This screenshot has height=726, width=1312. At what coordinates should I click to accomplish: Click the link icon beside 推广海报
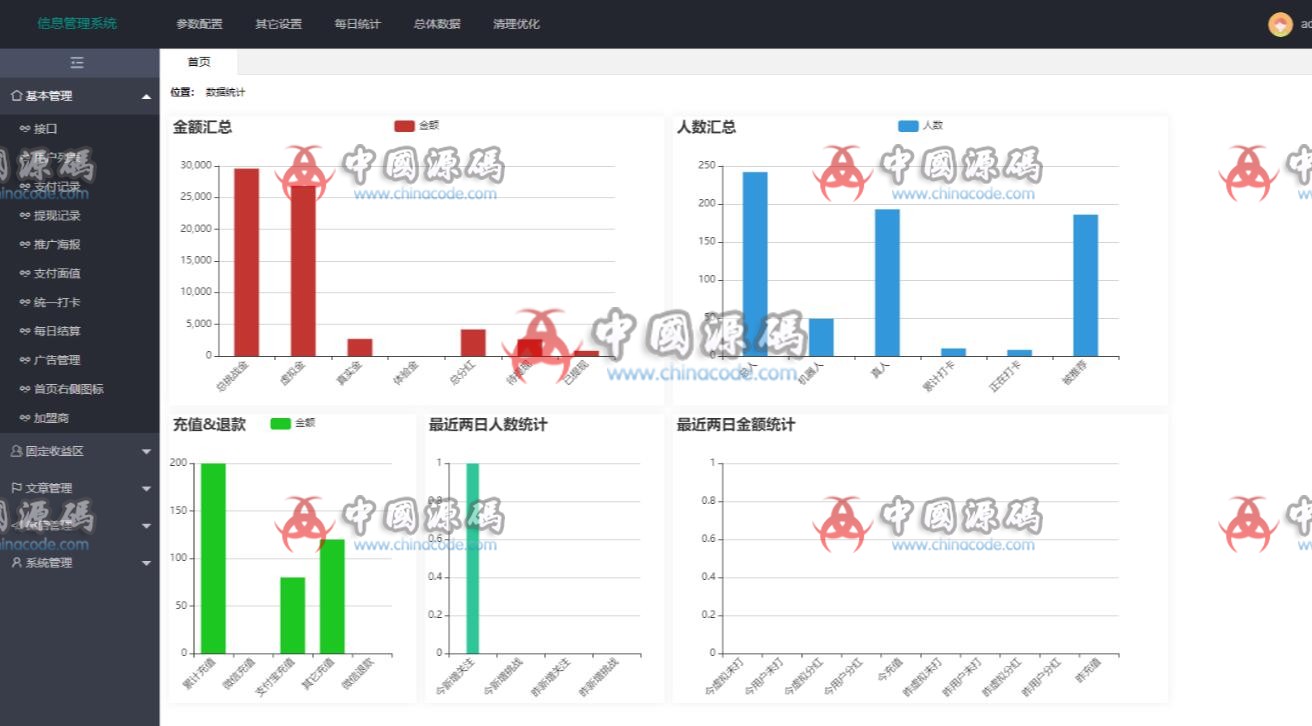point(25,245)
